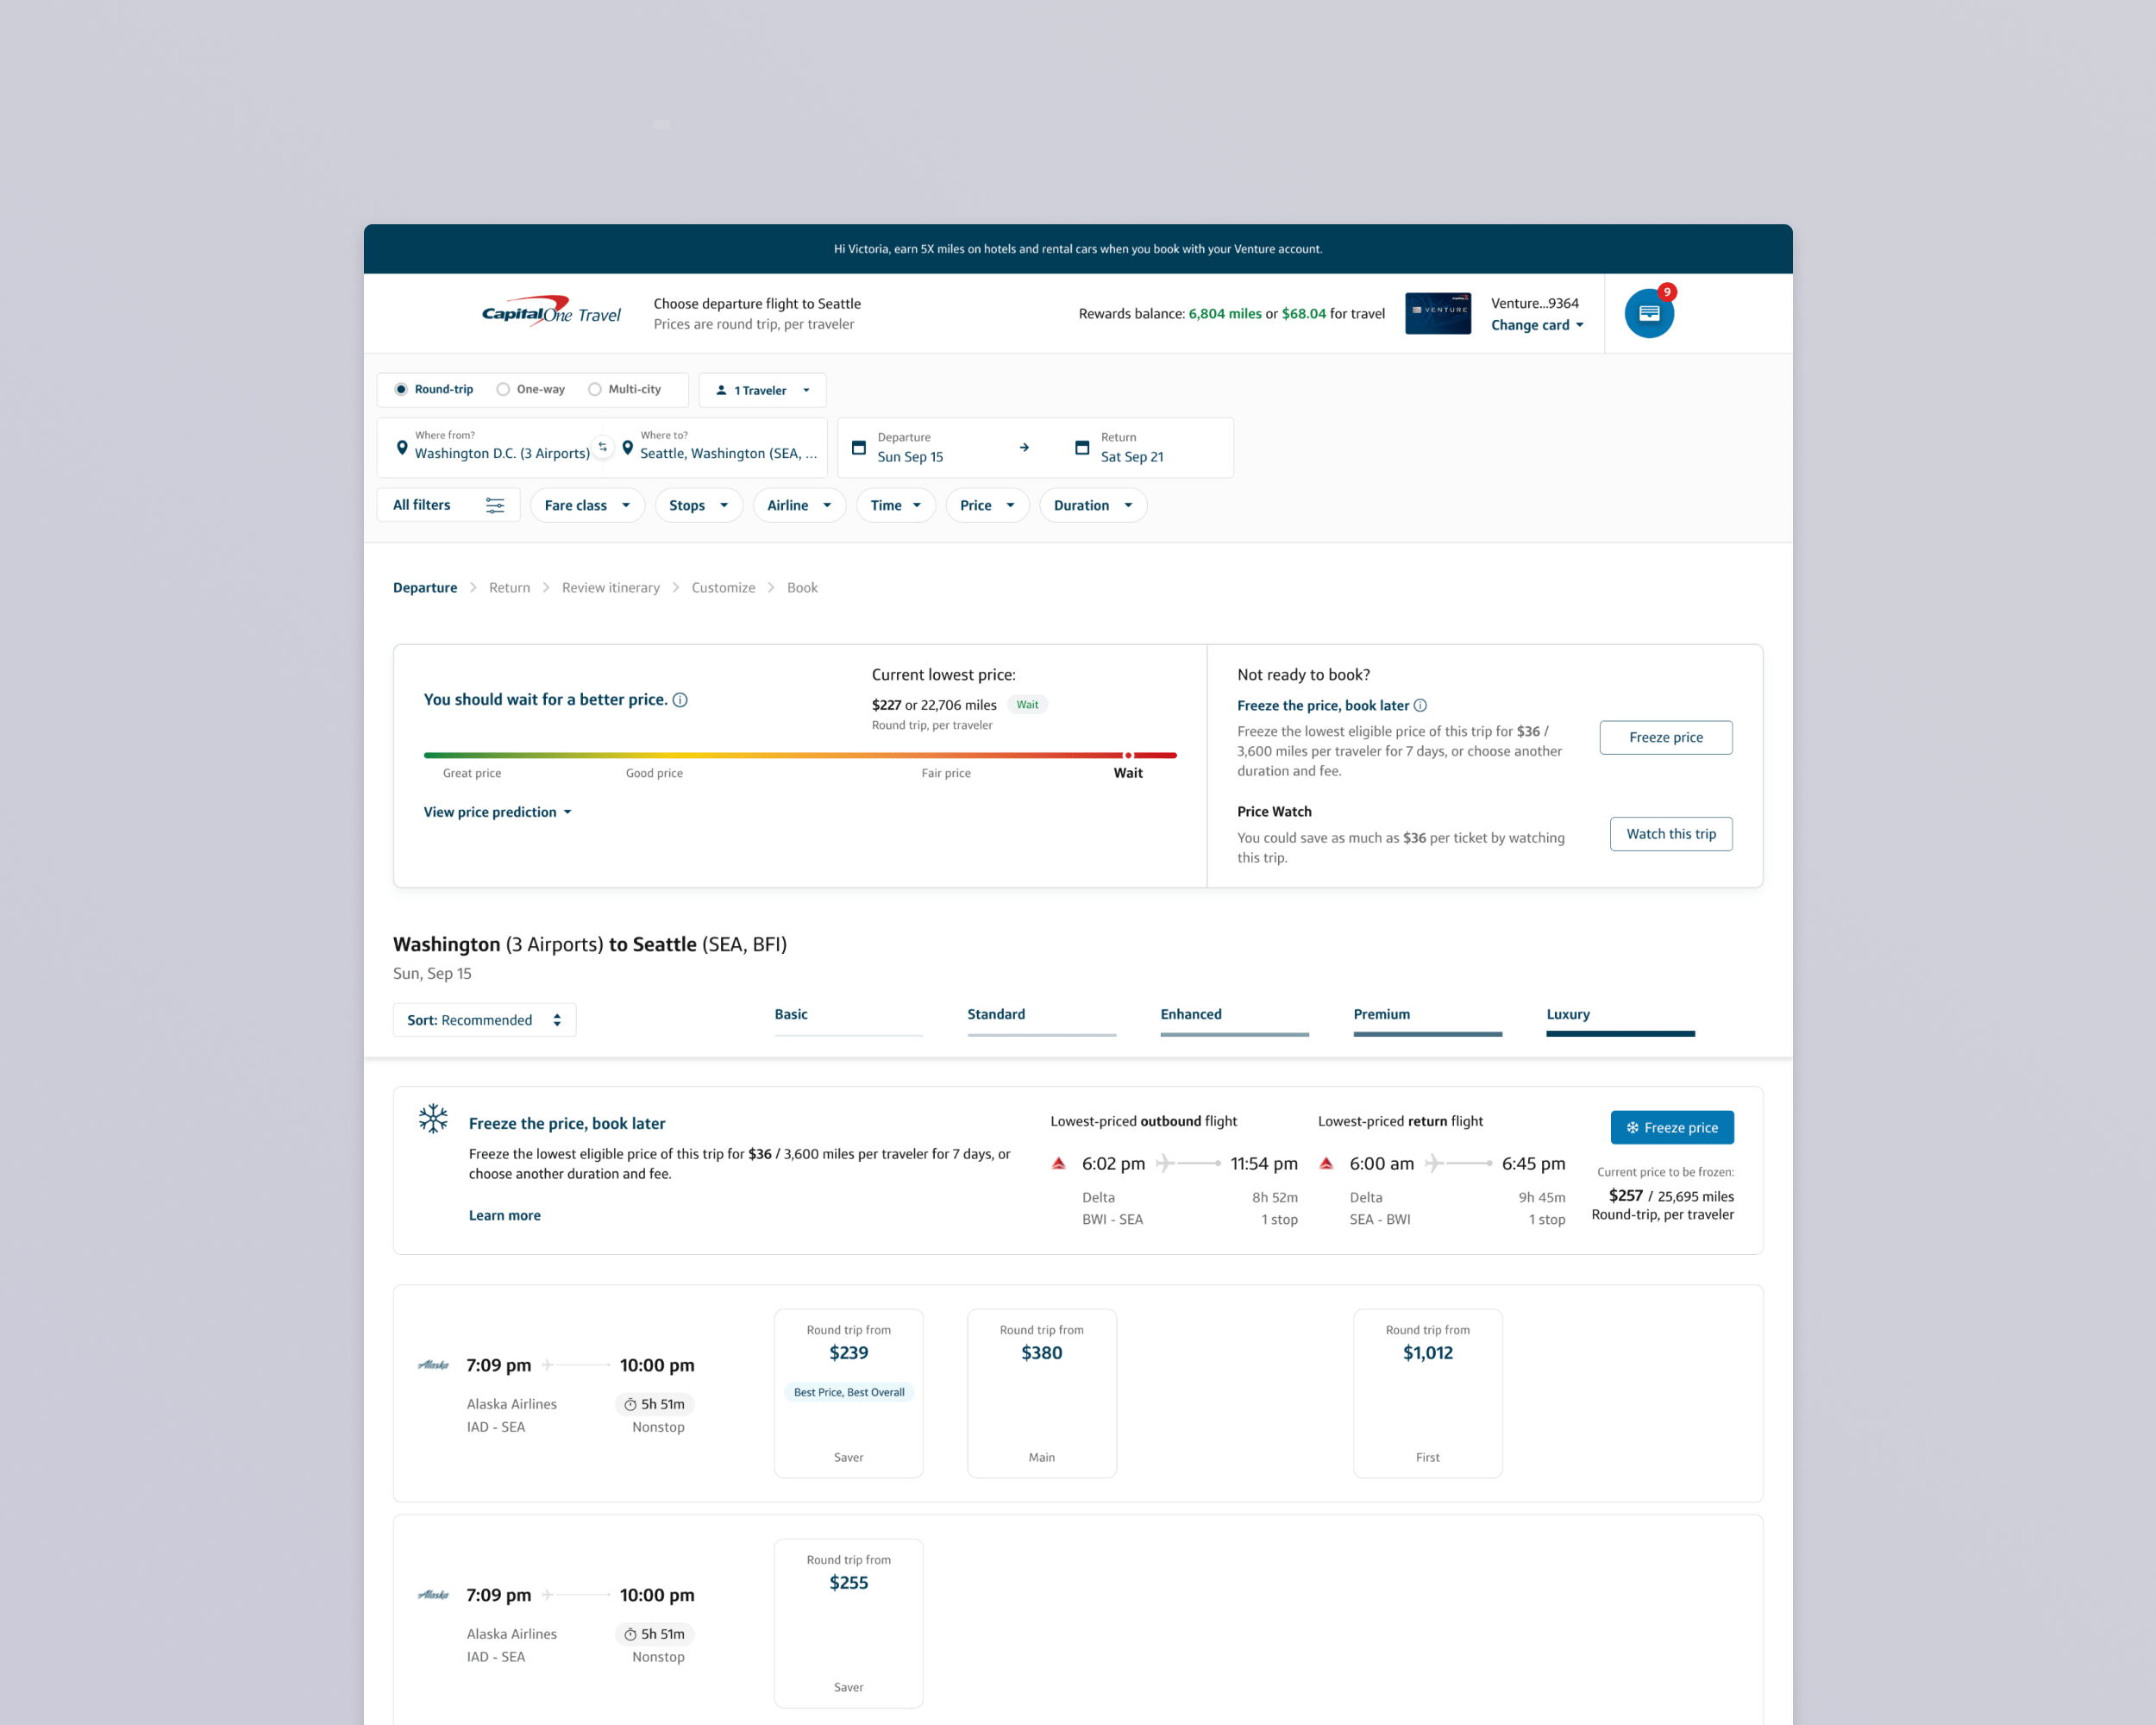Open All filters sliders icon
Screen dimensions: 2156x1725
pos(495,505)
